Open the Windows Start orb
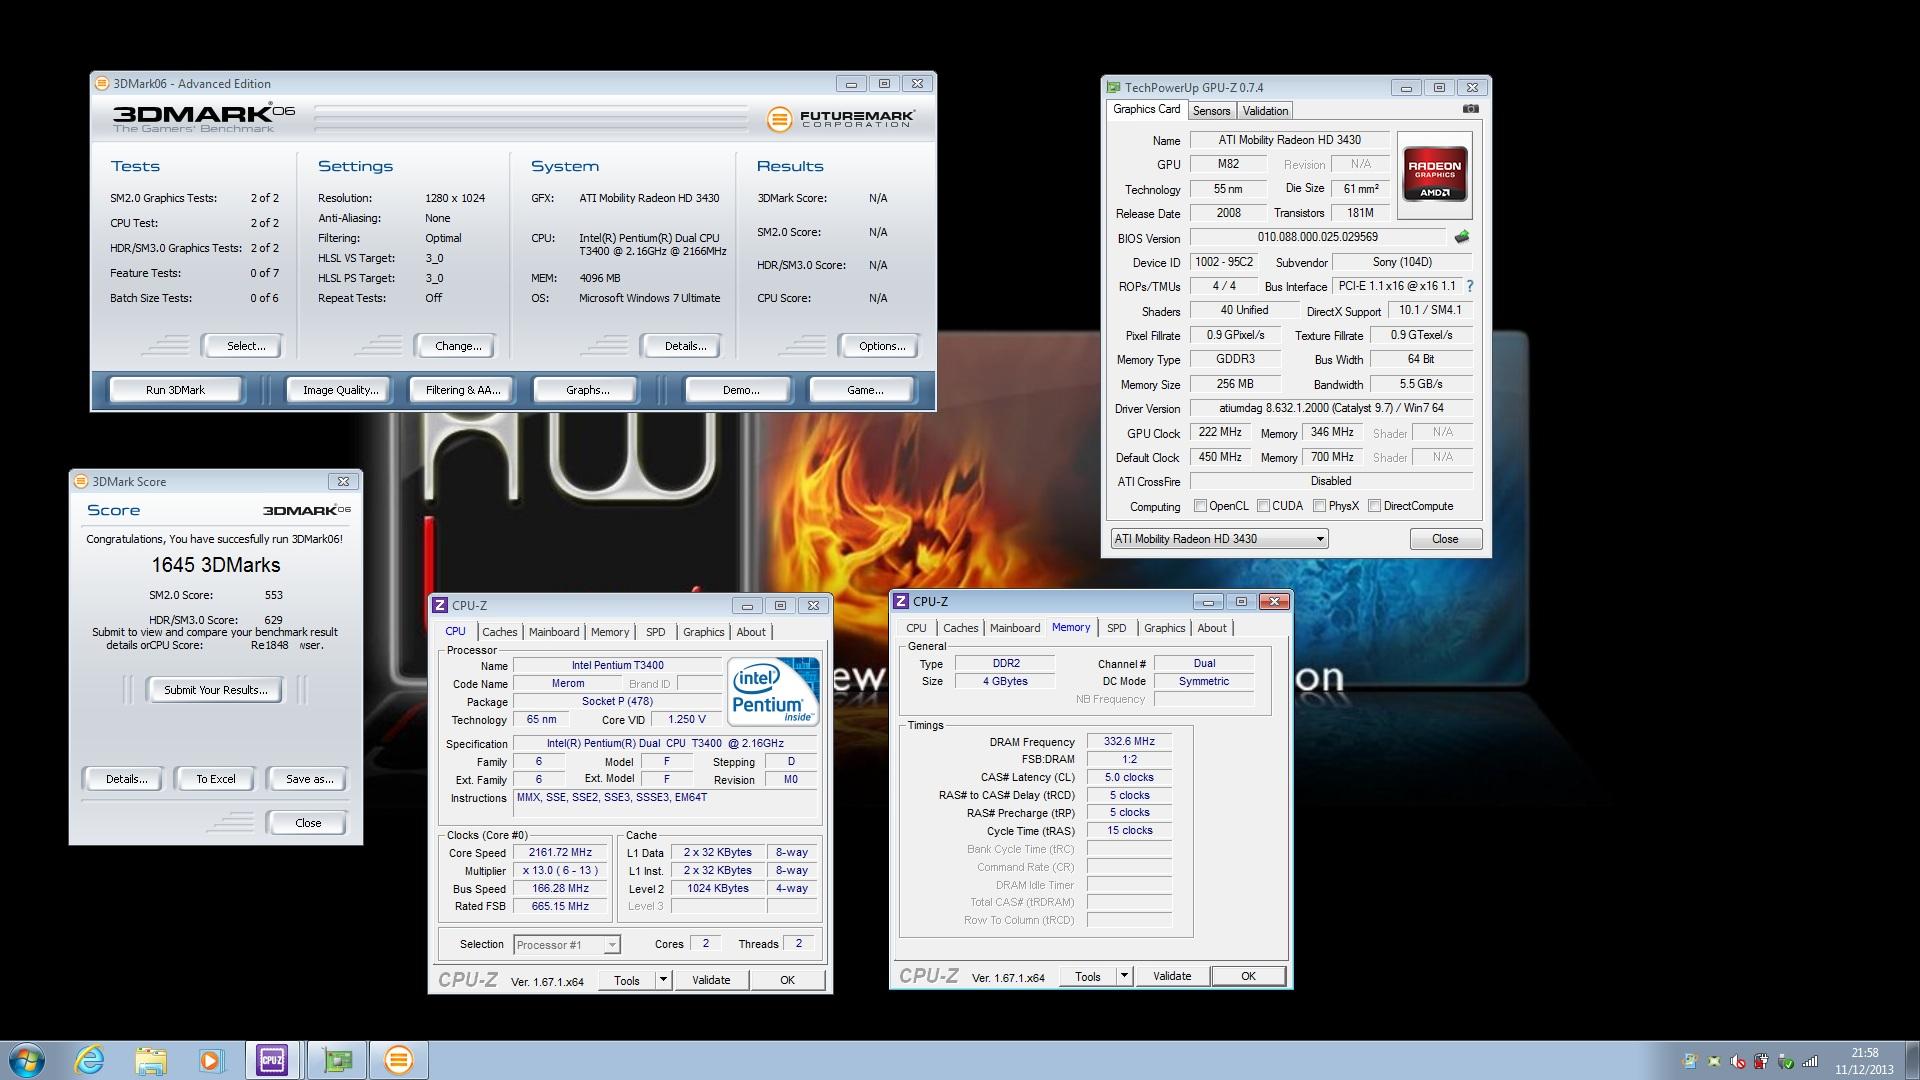1920x1080 pixels. tap(27, 1060)
